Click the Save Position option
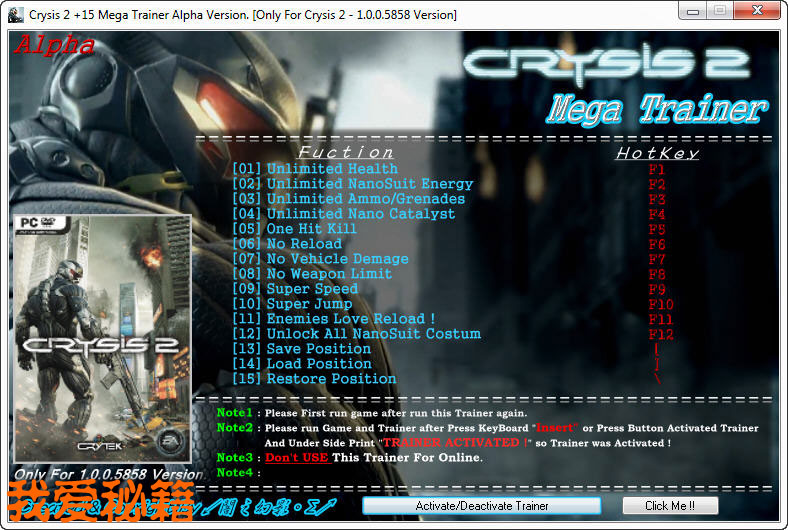Screen dimensions: 788x530 tap(302, 349)
